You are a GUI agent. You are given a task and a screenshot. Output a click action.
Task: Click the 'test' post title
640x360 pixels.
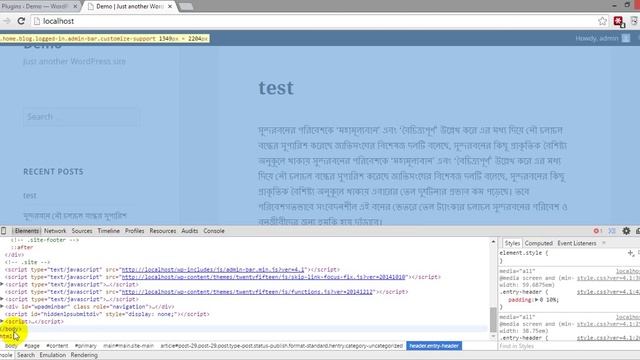click(276, 88)
